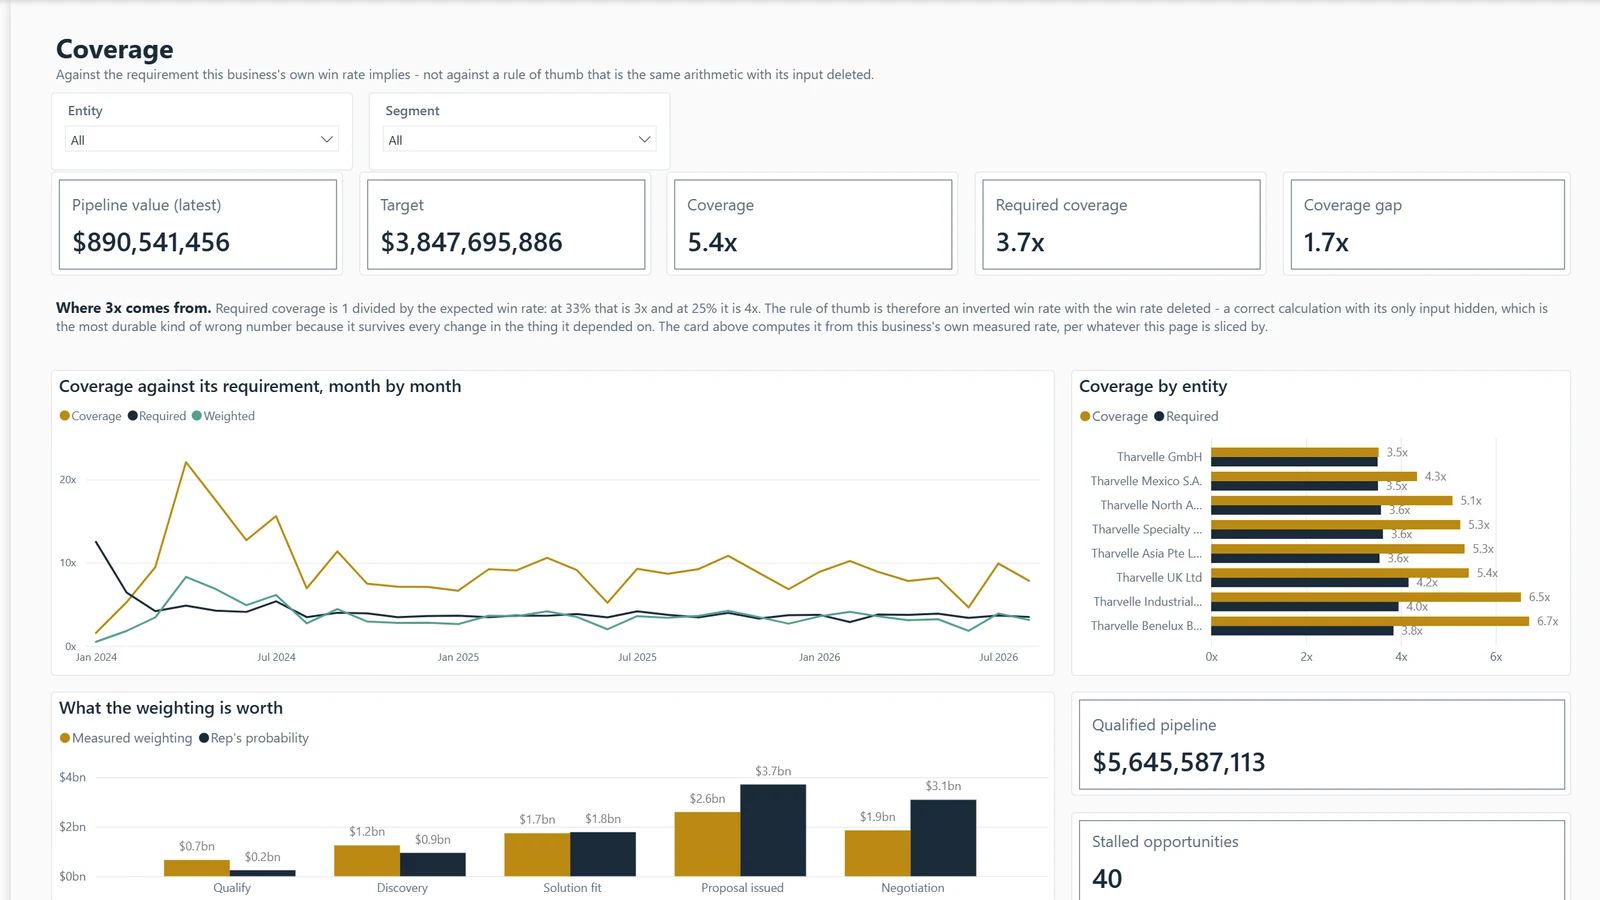This screenshot has height=900, width=1600.
Task: Select the Coverage 5.4x card
Action: click(813, 224)
